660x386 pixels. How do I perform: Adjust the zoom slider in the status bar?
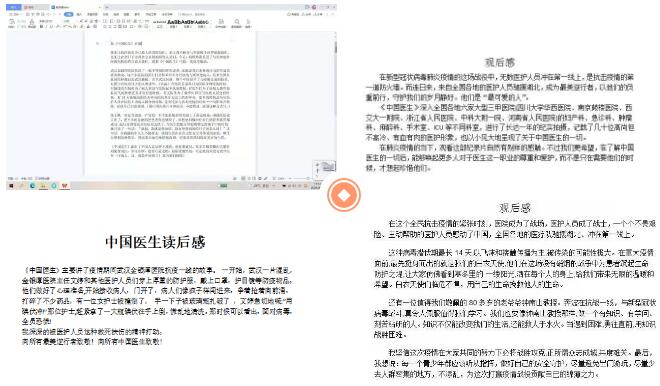[300, 178]
